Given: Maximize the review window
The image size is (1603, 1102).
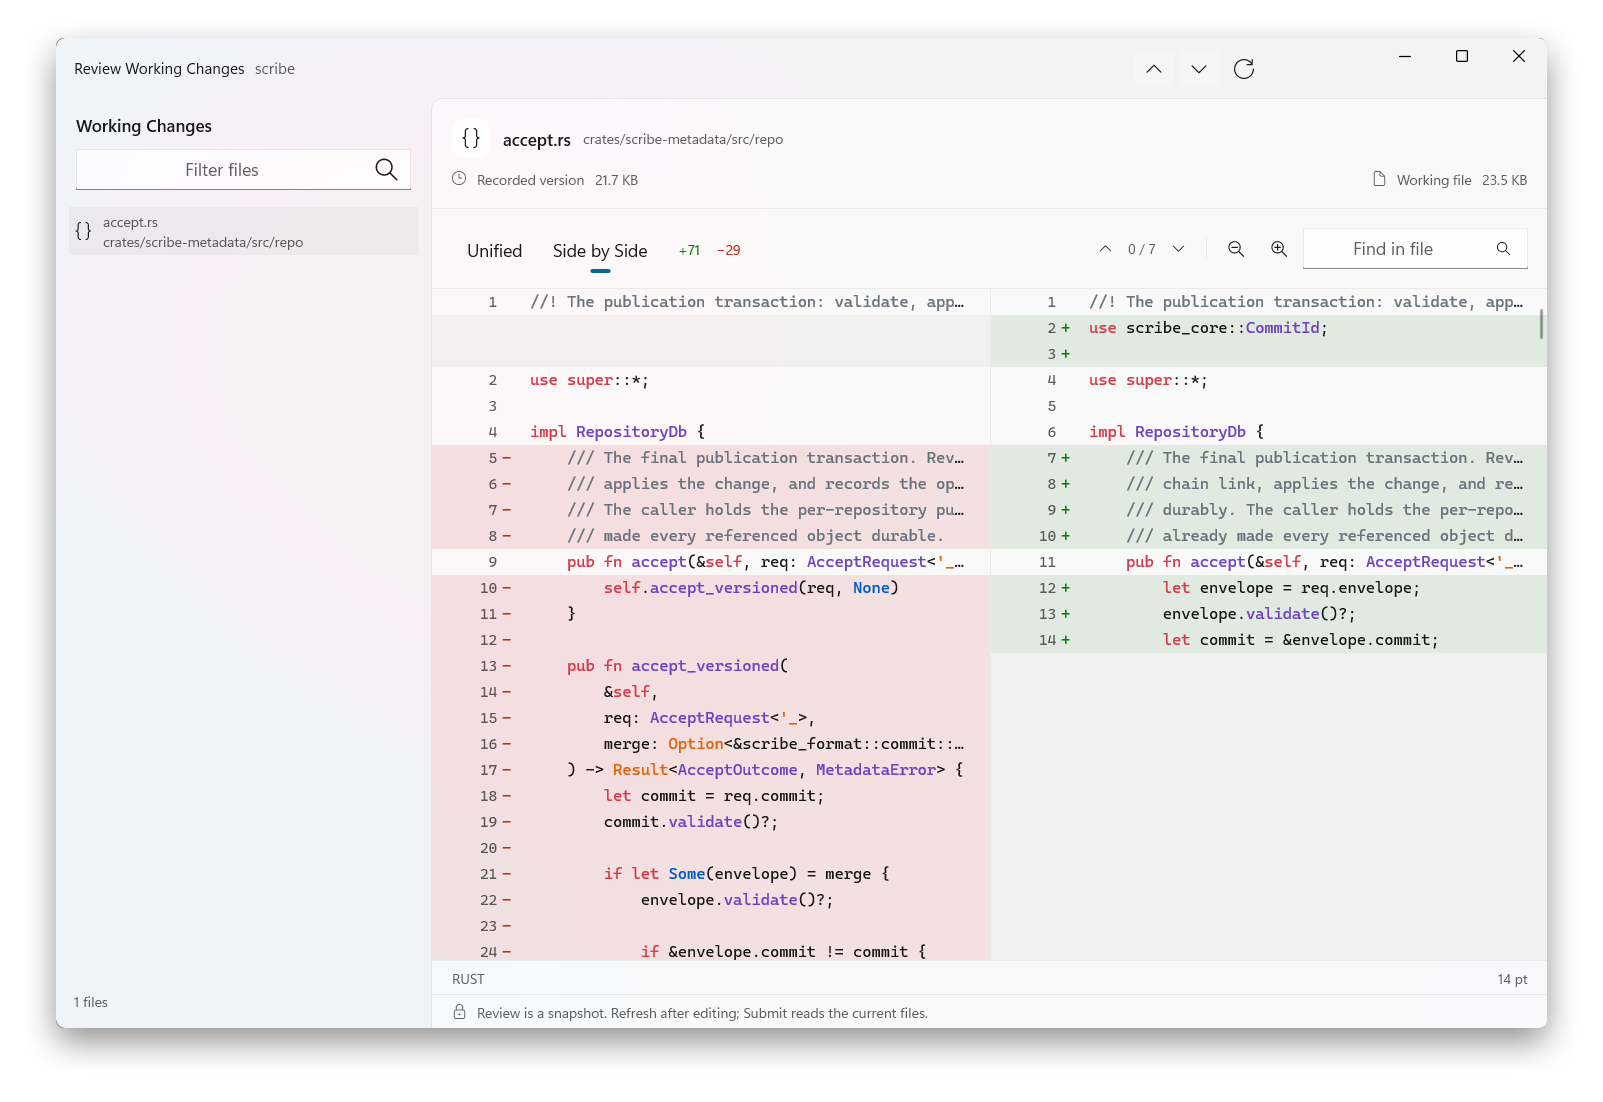Looking at the screenshot, I should pyautogui.click(x=1461, y=56).
